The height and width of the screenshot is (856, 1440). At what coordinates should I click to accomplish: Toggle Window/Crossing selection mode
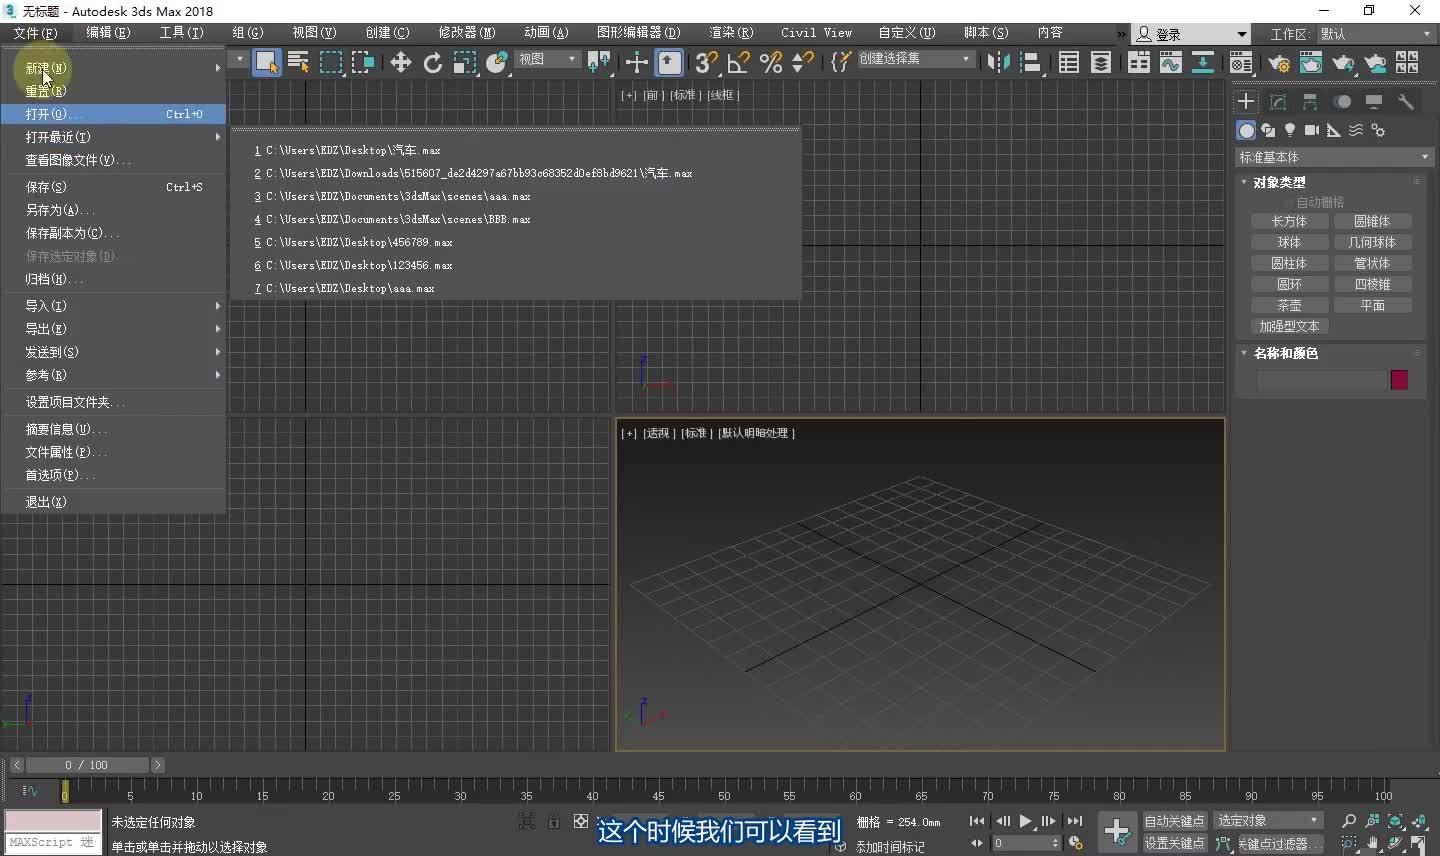[x=363, y=62]
